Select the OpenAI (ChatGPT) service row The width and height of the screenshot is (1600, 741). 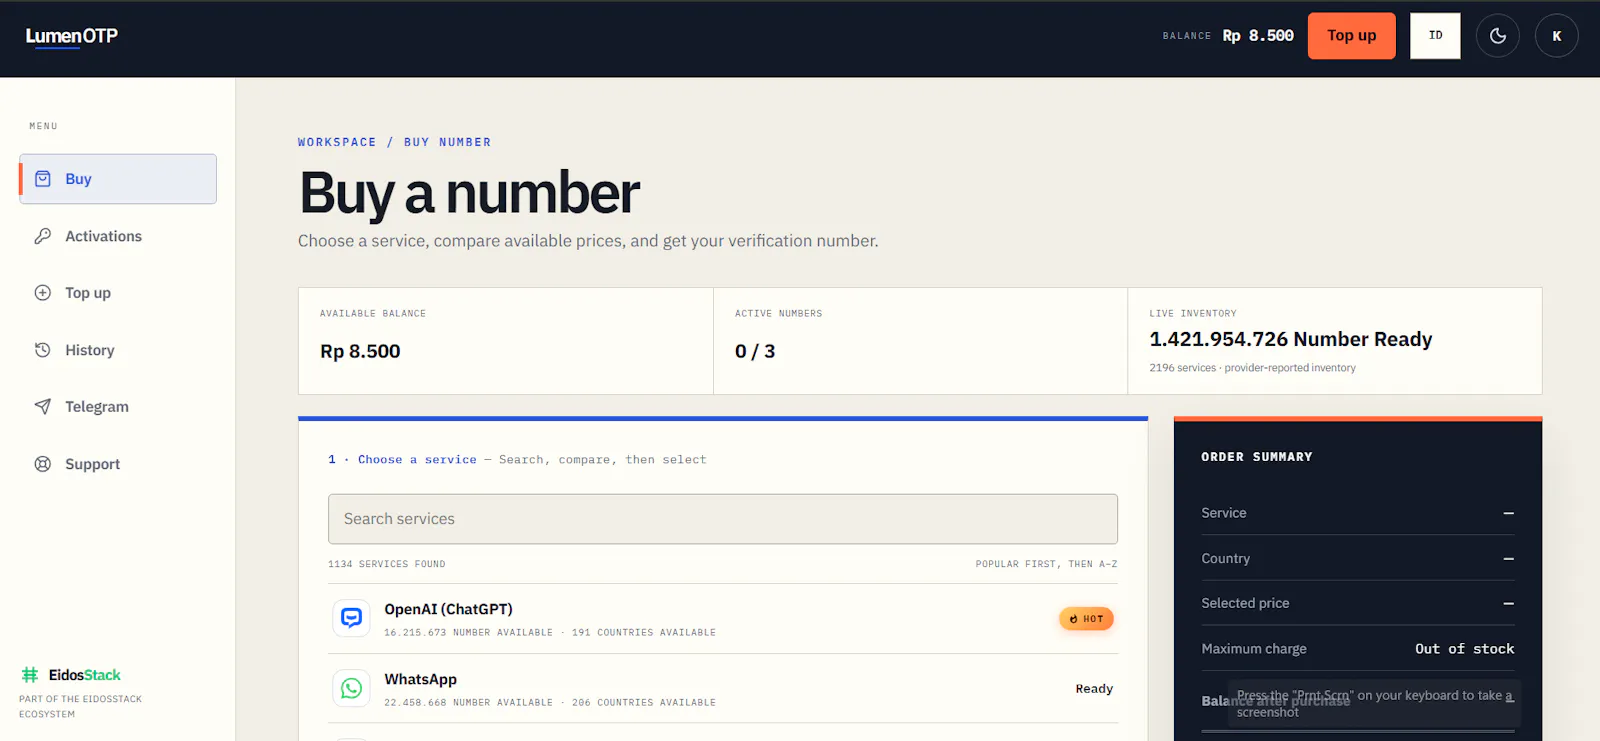pyautogui.click(x=723, y=619)
